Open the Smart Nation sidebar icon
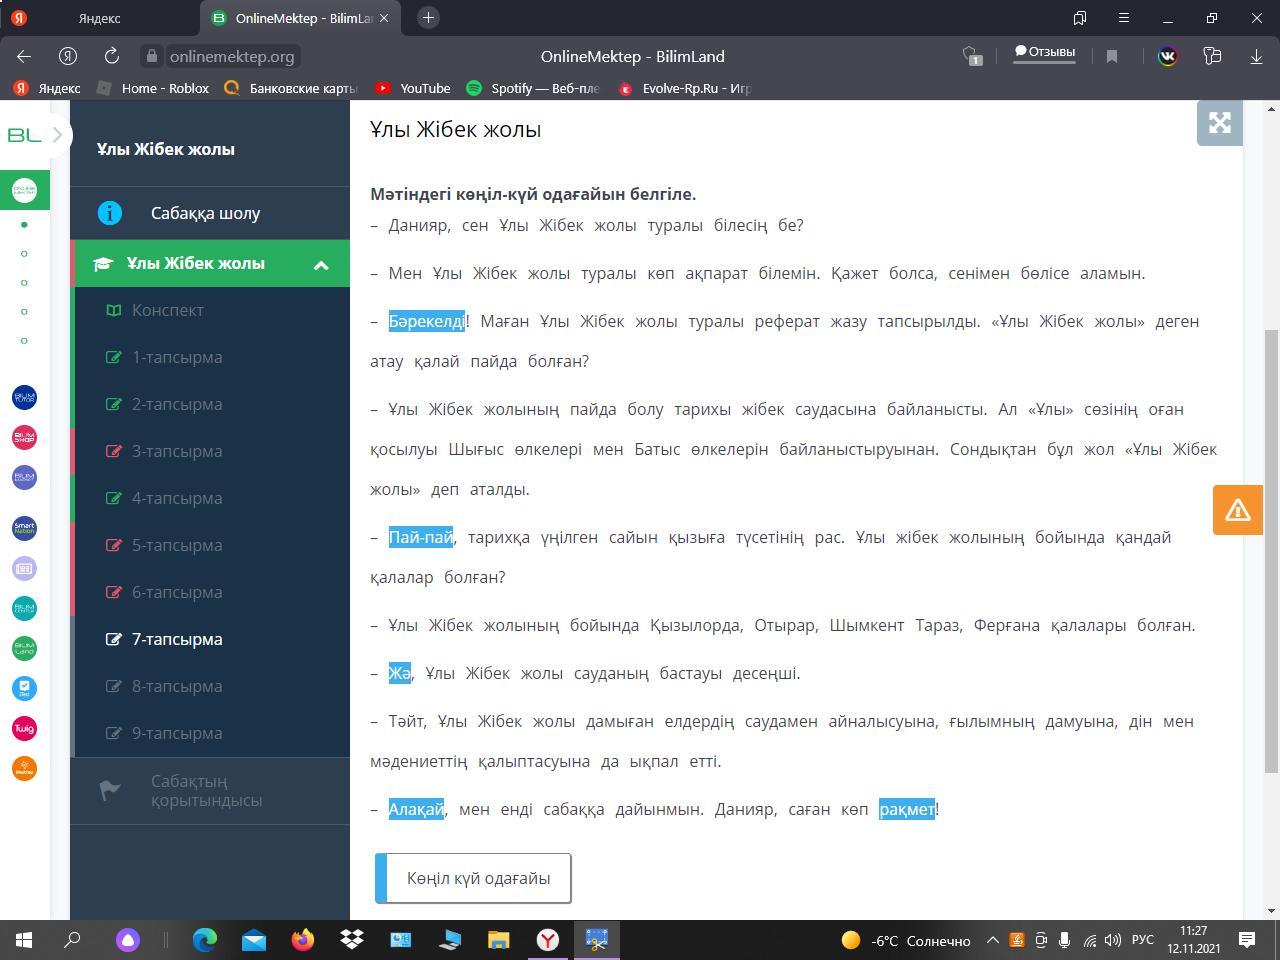This screenshot has width=1280, height=960. point(24,528)
